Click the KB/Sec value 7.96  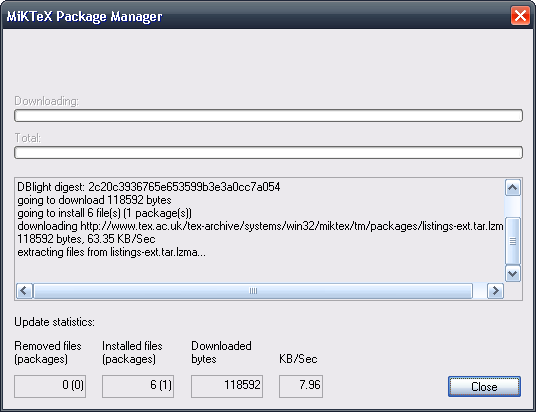301,386
